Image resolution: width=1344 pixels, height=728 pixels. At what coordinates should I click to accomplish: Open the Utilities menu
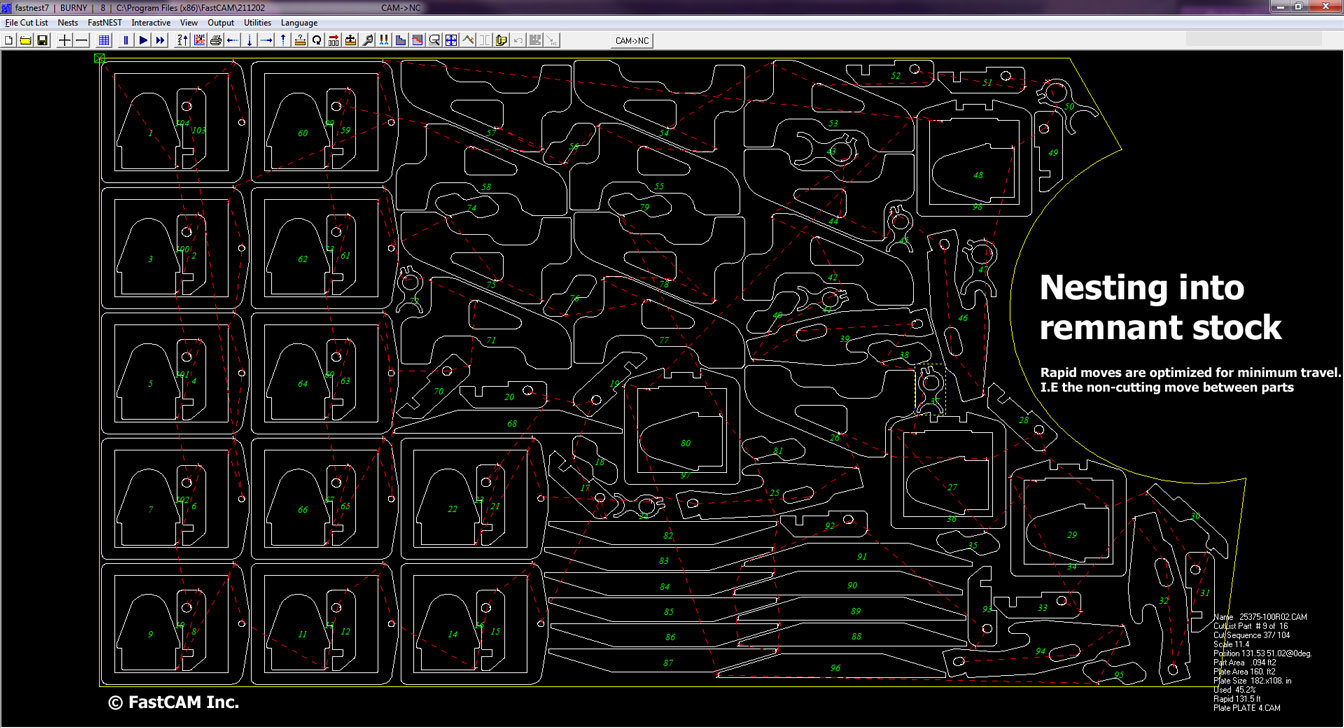click(x=258, y=22)
